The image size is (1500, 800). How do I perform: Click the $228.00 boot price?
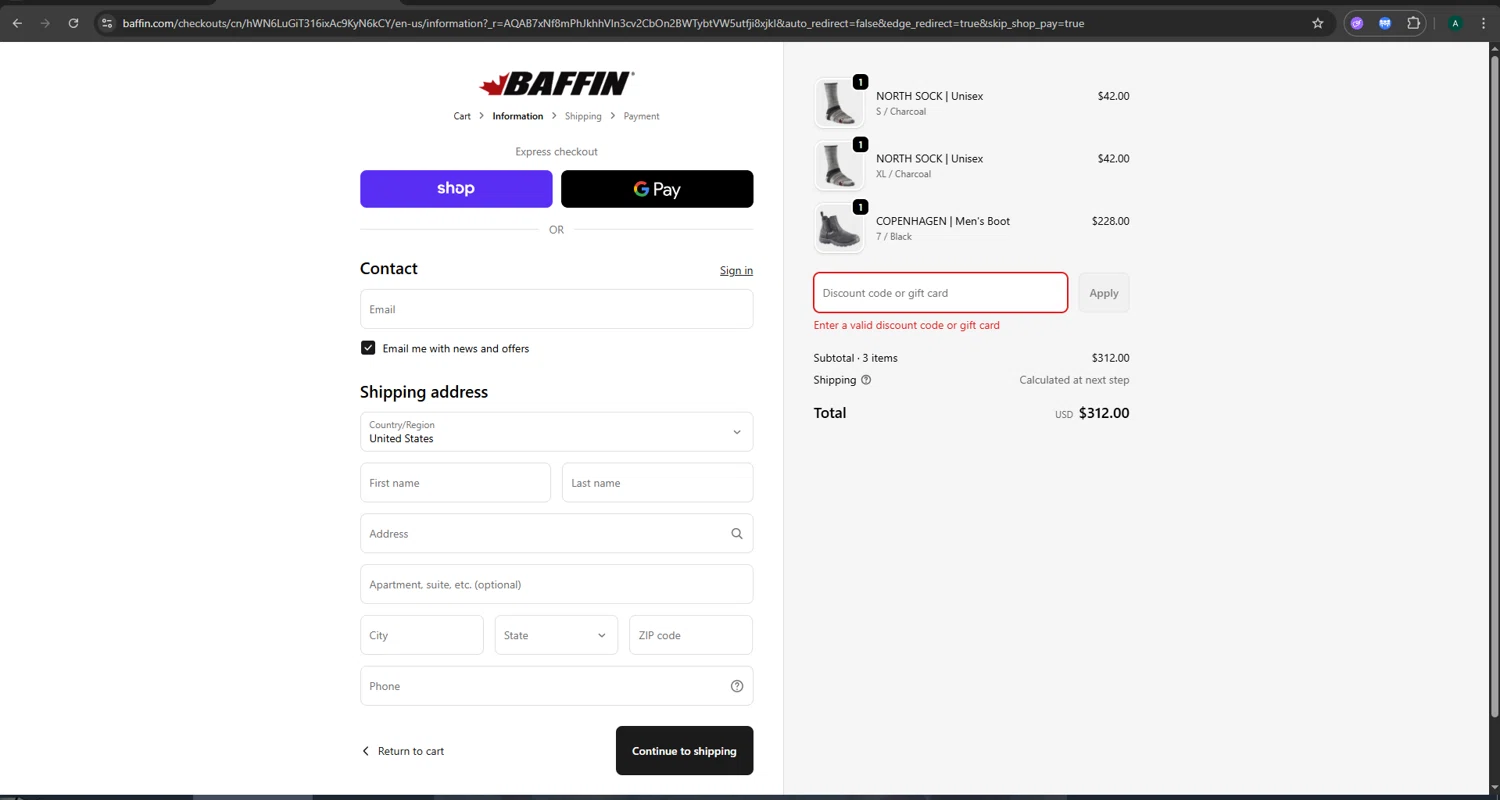[x=1111, y=221]
